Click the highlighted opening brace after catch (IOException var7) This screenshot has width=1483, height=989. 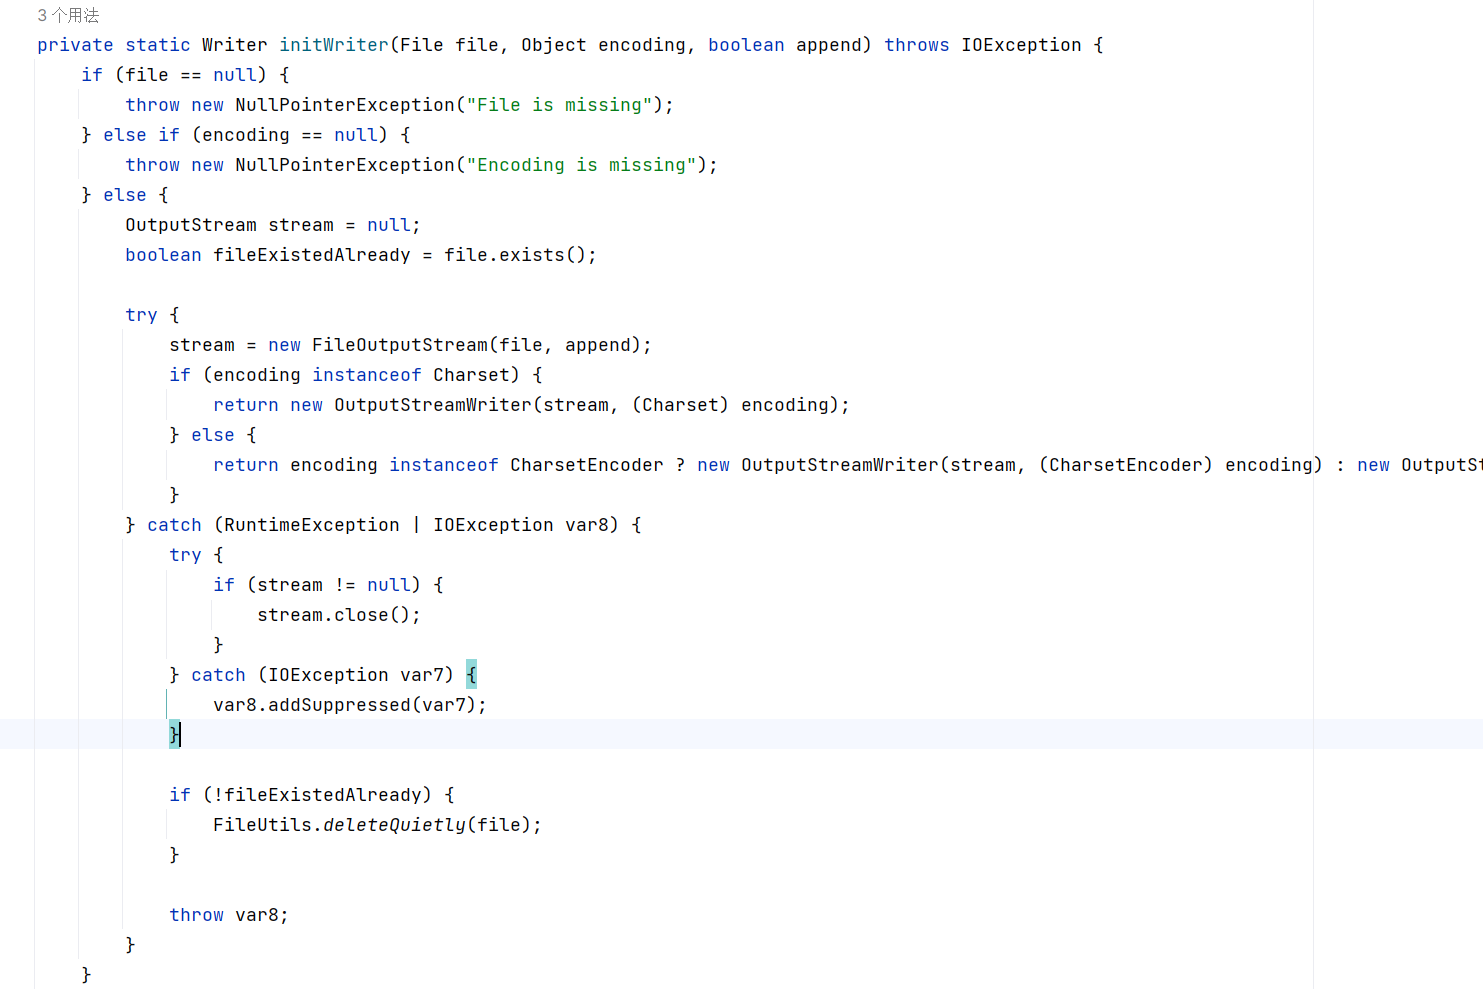pyautogui.click(x=471, y=675)
